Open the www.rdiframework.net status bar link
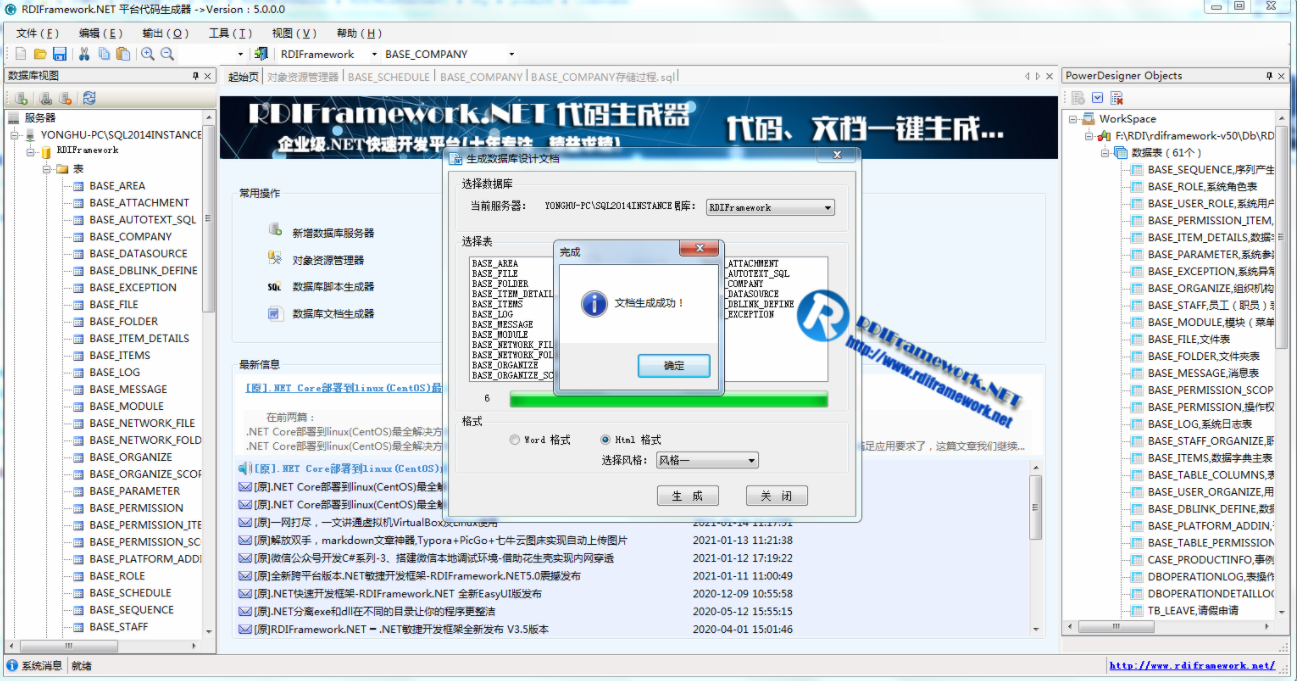The height and width of the screenshot is (681, 1297). (1192, 666)
